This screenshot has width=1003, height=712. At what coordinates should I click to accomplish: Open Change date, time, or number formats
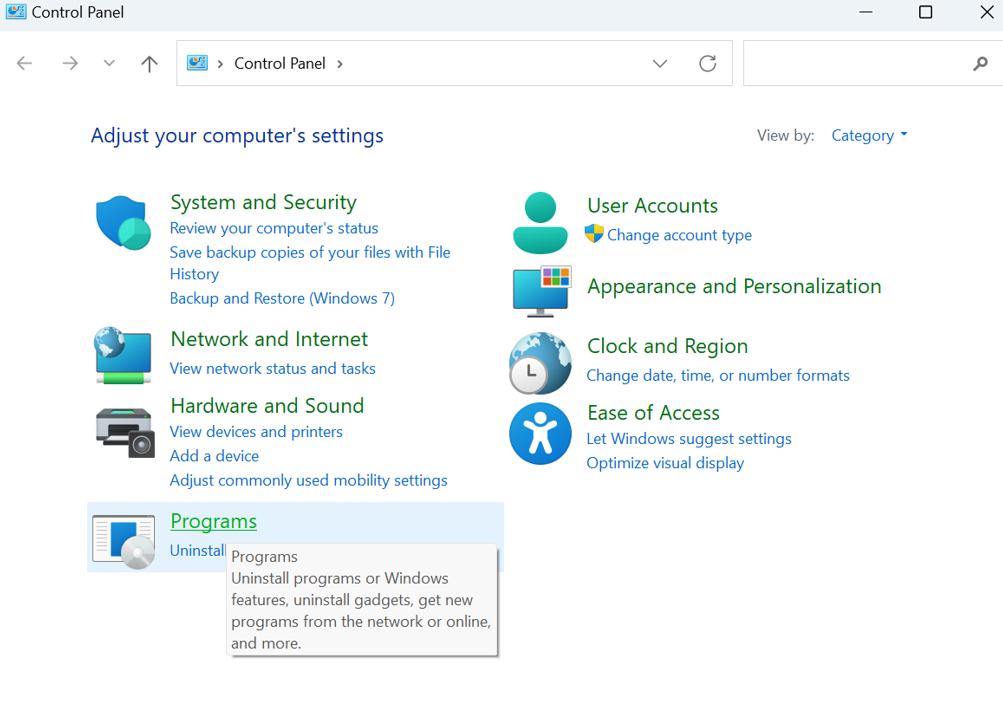pos(718,376)
